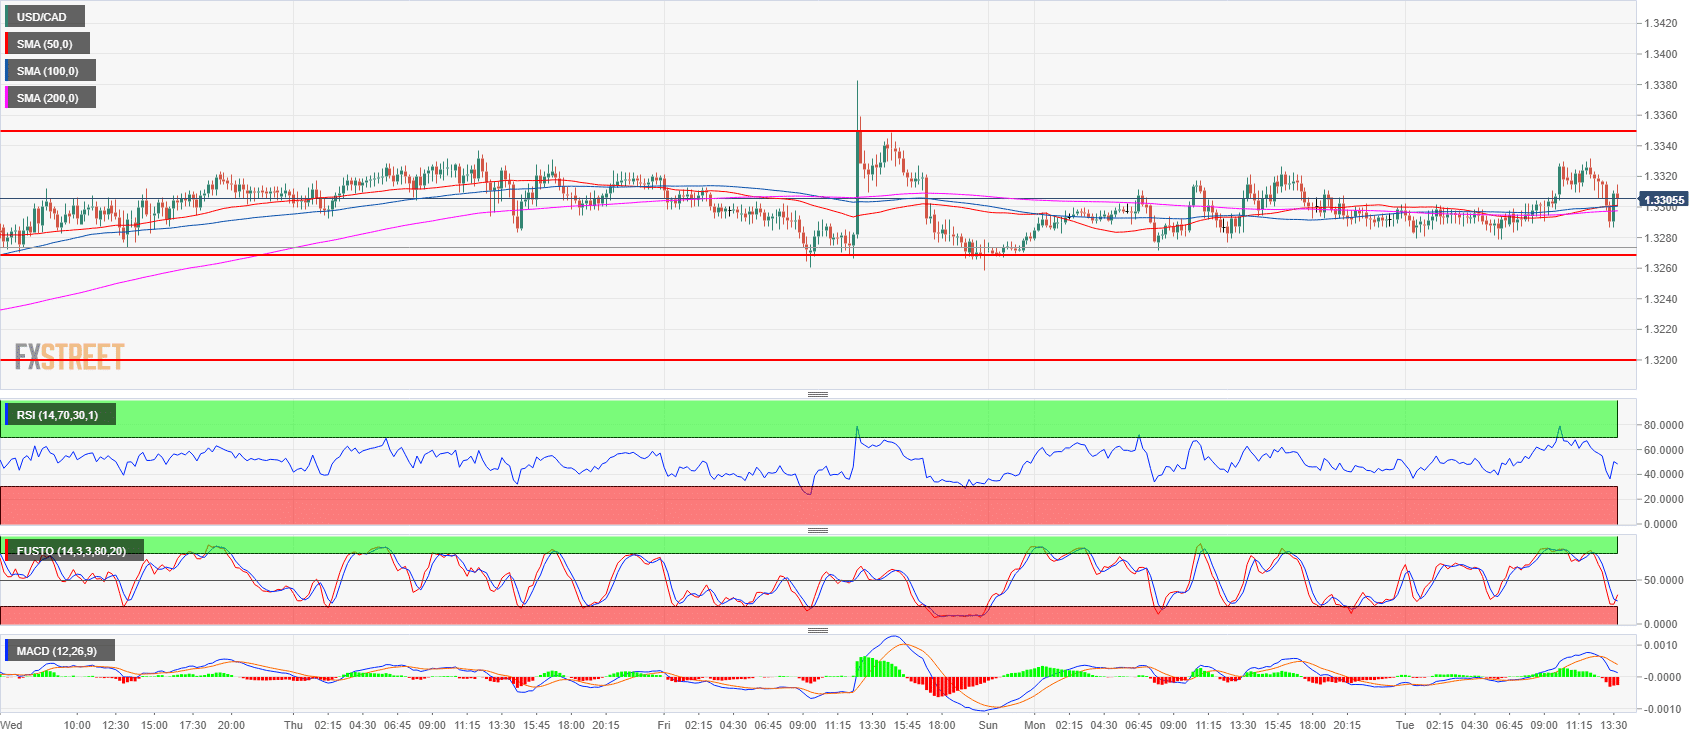
Task: Select the red horizontal line near 1.3350
Action: coord(818,131)
